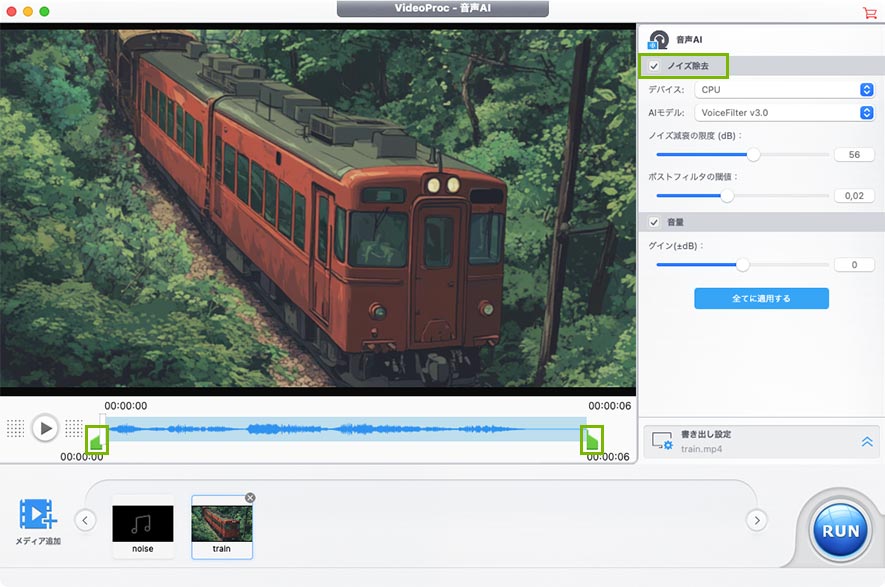Show previous media with left arrow

[85, 520]
